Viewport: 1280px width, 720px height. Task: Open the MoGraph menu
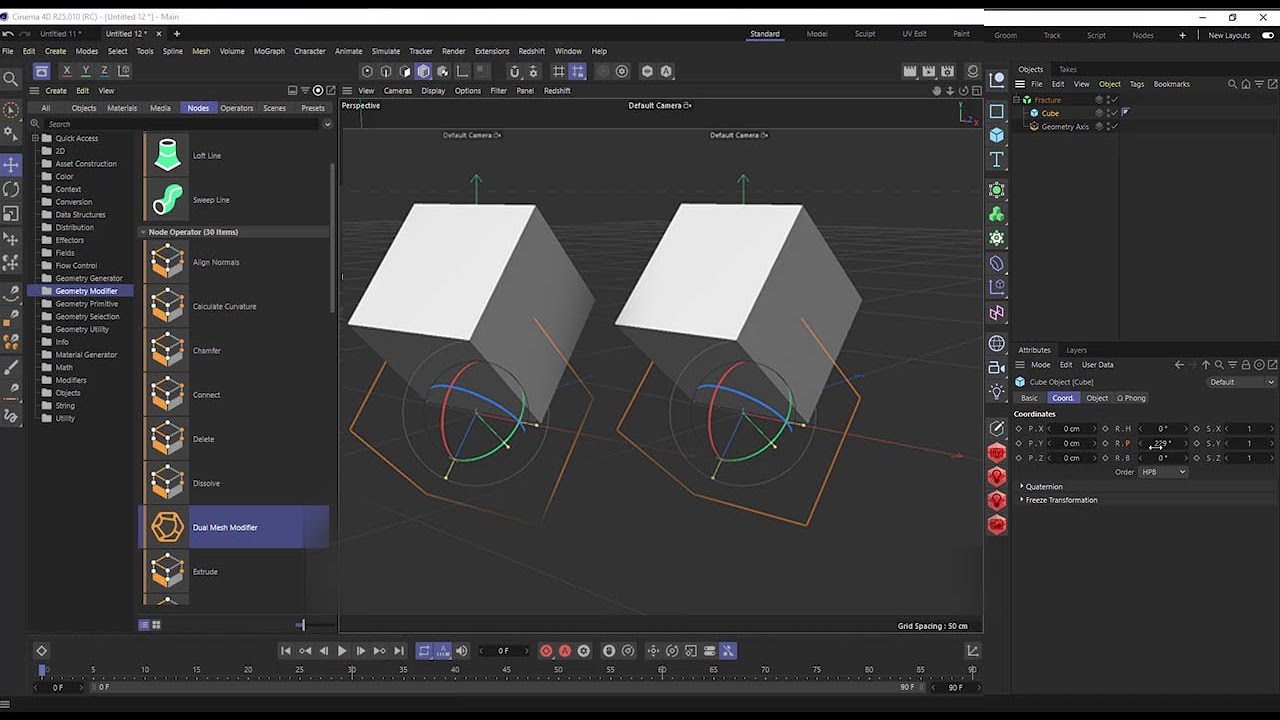tap(269, 51)
